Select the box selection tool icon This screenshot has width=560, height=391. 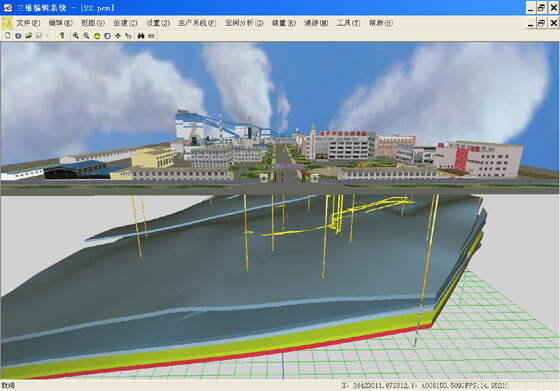click(x=129, y=36)
